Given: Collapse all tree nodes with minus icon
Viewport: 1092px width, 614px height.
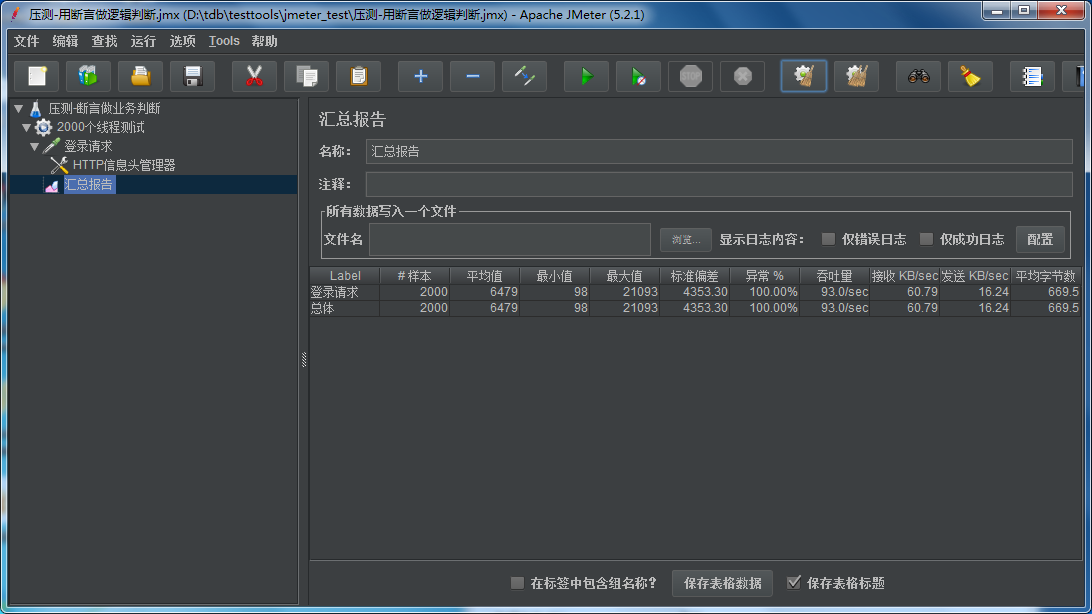Looking at the screenshot, I should (x=472, y=76).
